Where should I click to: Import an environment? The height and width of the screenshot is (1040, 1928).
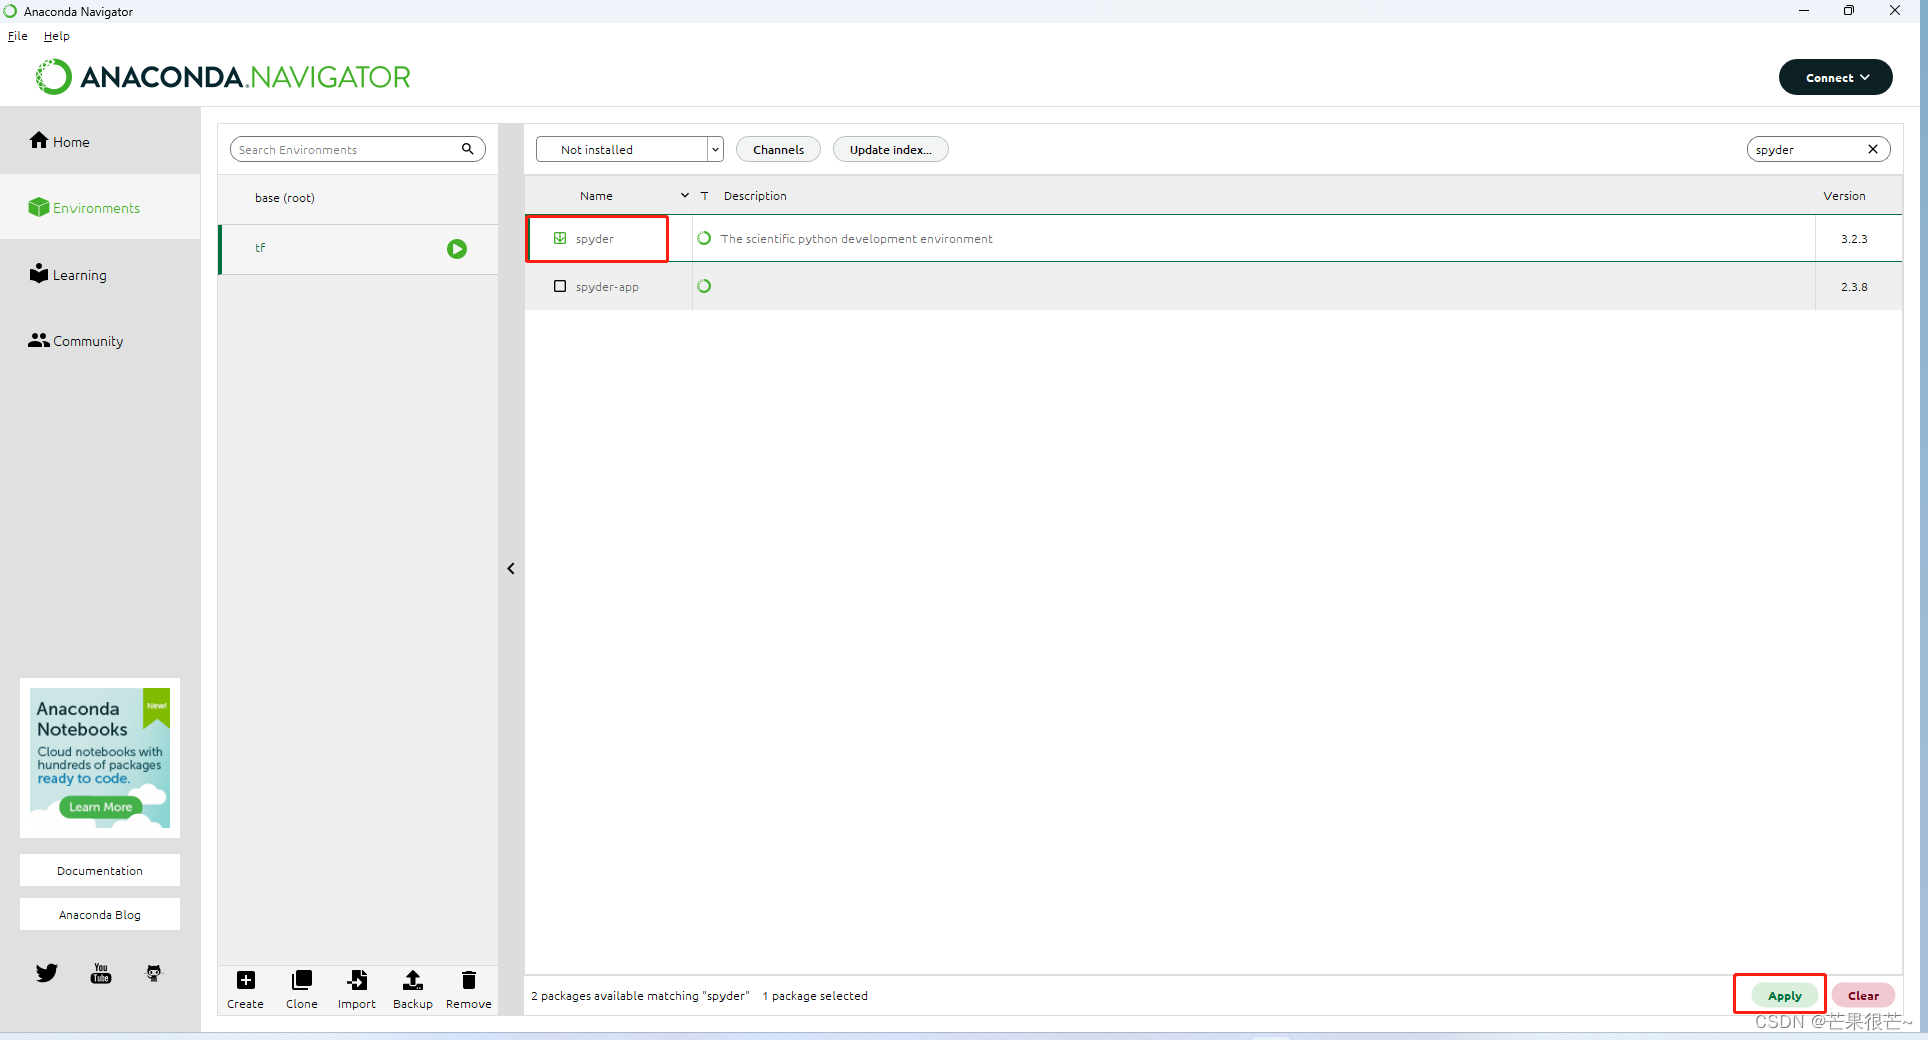357,989
